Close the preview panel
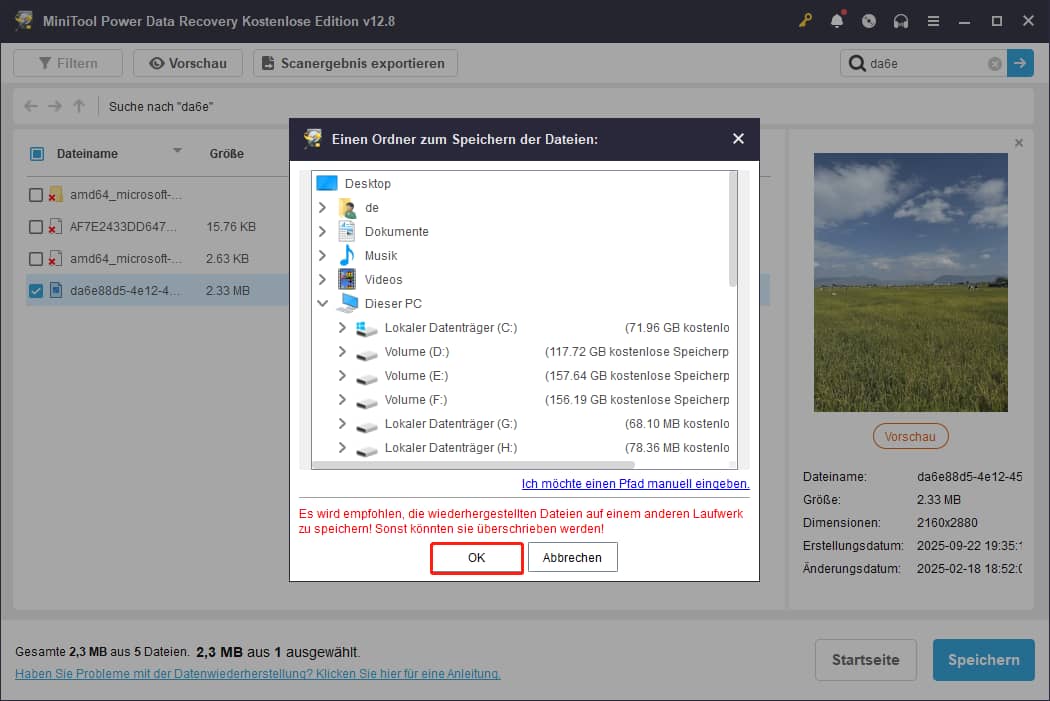Viewport: 1050px width, 701px height. (x=1019, y=143)
